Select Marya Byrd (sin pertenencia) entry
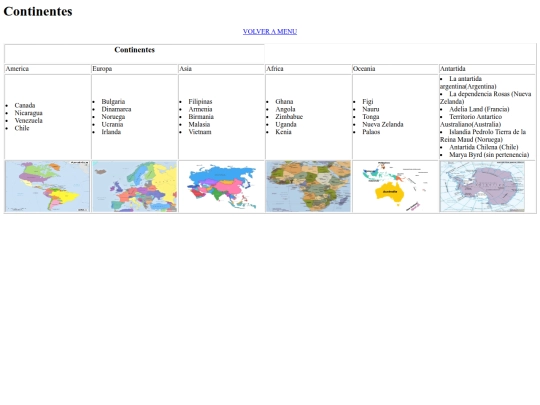Image resolution: width=540 pixels, height=405 pixels. 489,155
